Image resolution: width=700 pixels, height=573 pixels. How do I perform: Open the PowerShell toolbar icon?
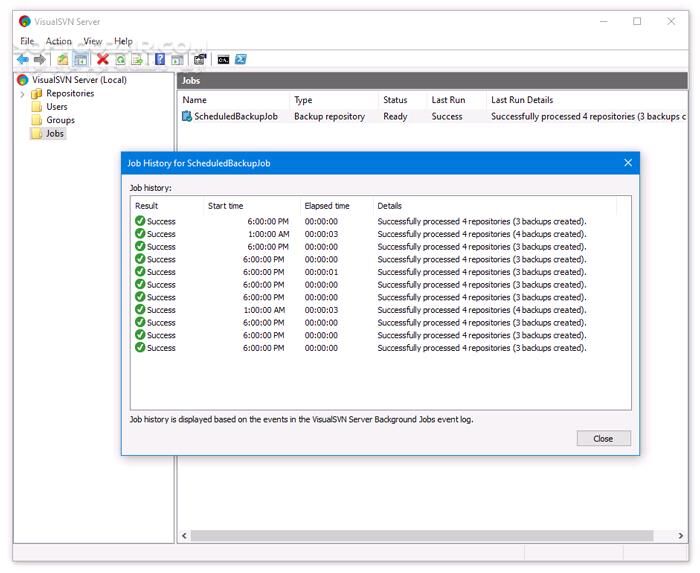(x=241, y=59)
